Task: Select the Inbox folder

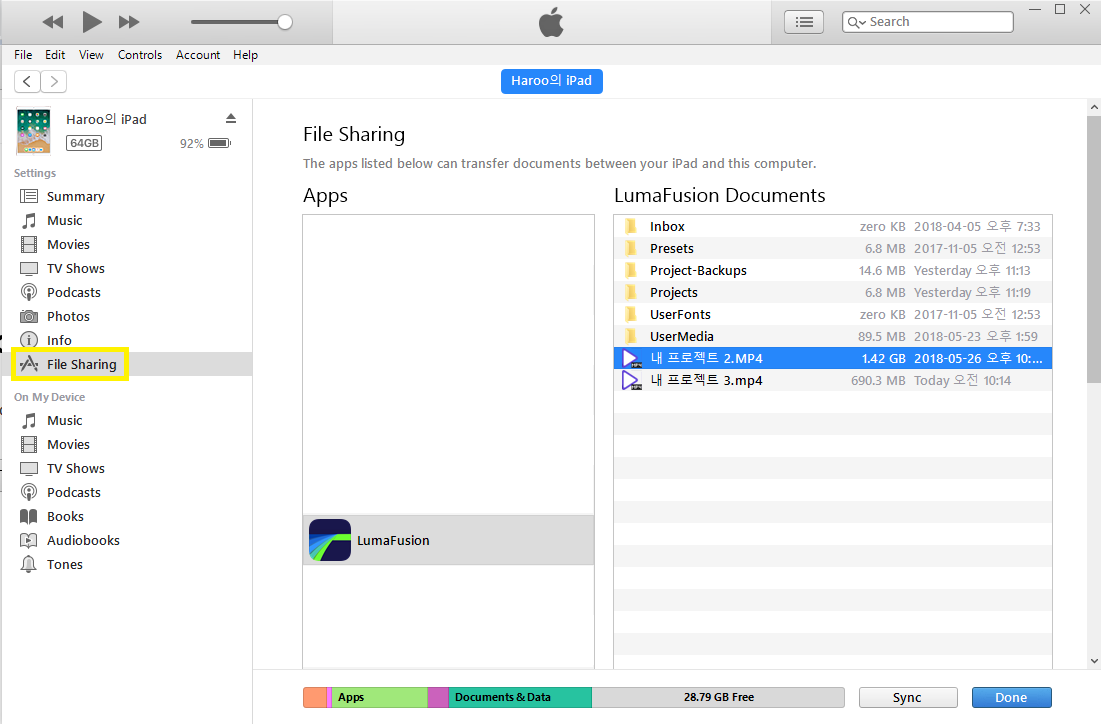Action: 833,226
